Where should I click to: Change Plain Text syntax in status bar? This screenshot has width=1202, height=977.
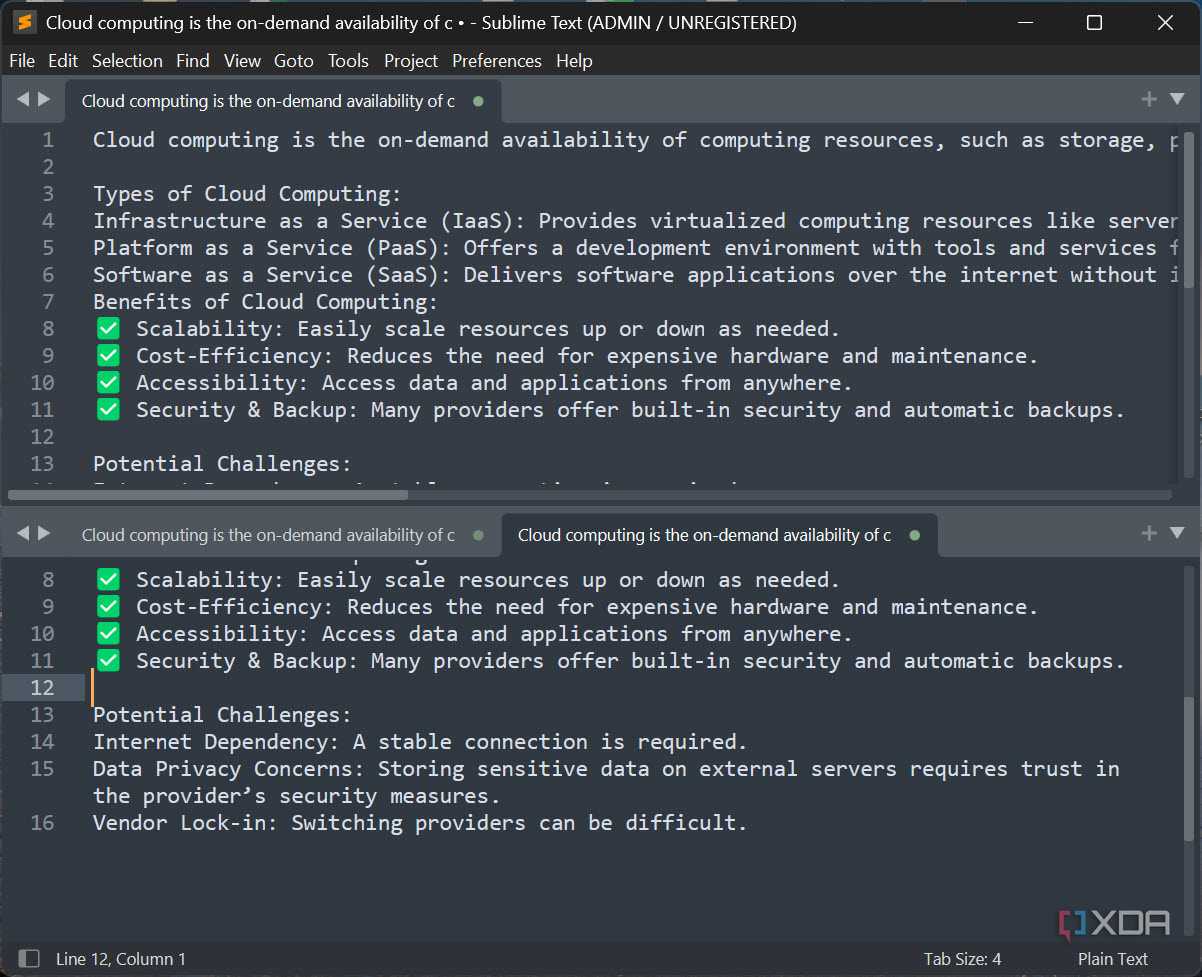pos(1112,958)
